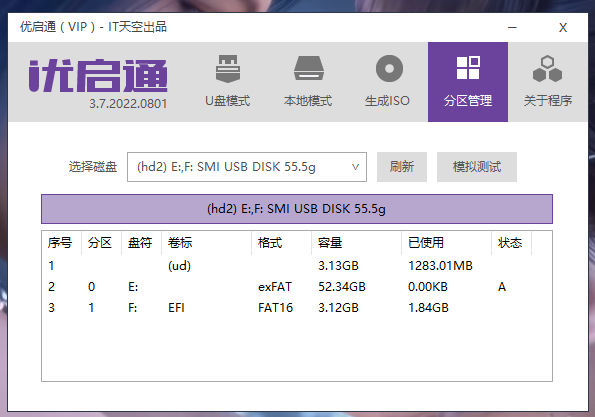The image size is (595, 417).
Task: Click the A status flag
Action: tap(502, 287)
